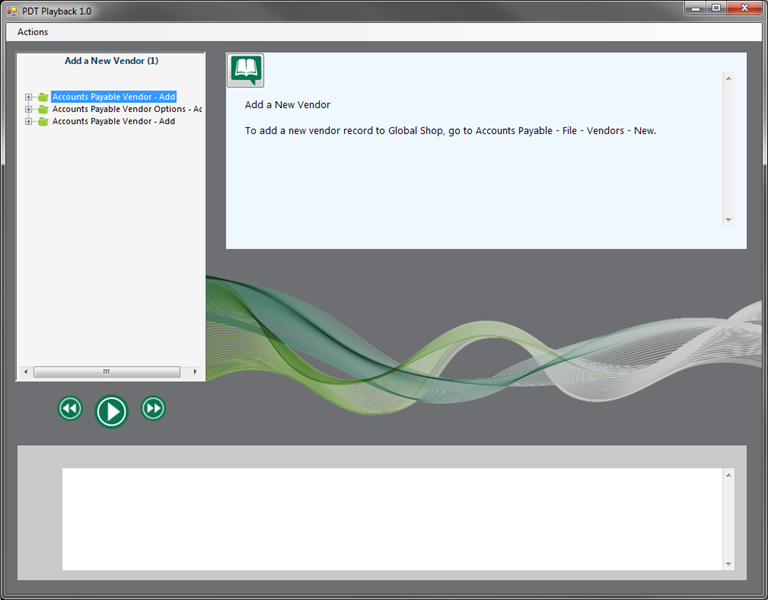Click the green open-book narration icon
Image resolution: width=768 pixels, height=600 pixels.
[245, 71]
